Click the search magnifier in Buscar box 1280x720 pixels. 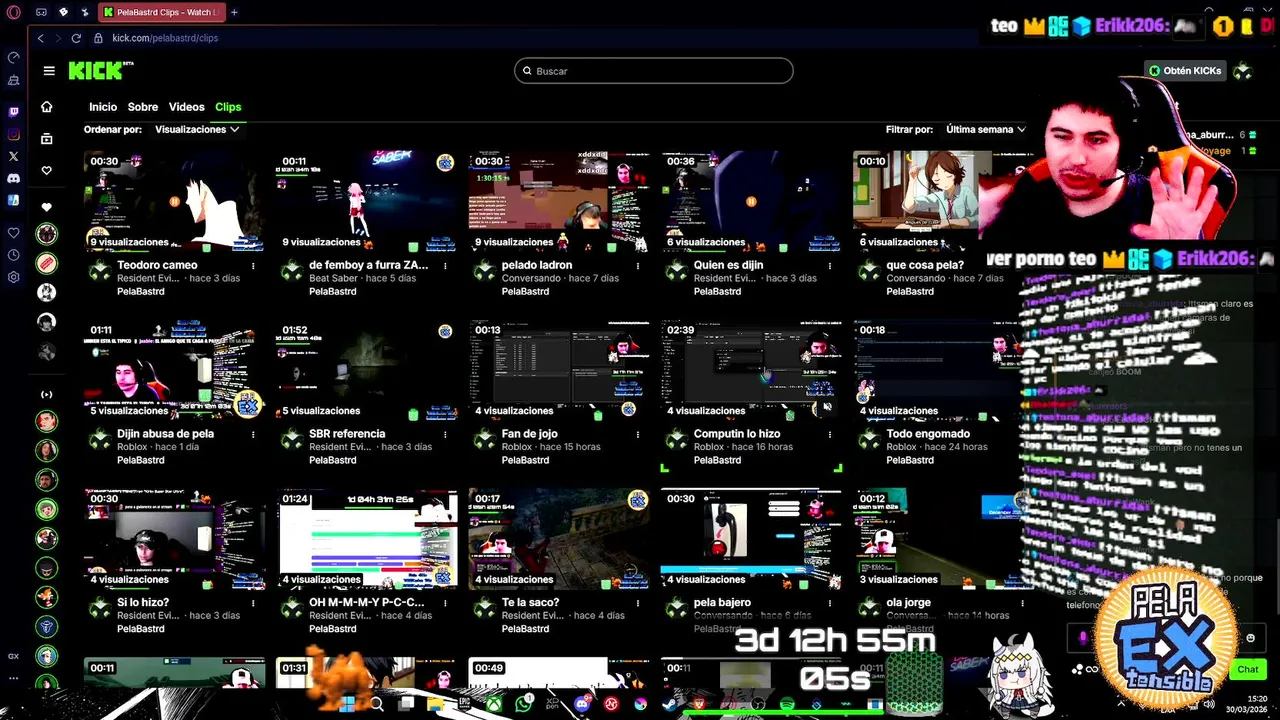[526, 71]
